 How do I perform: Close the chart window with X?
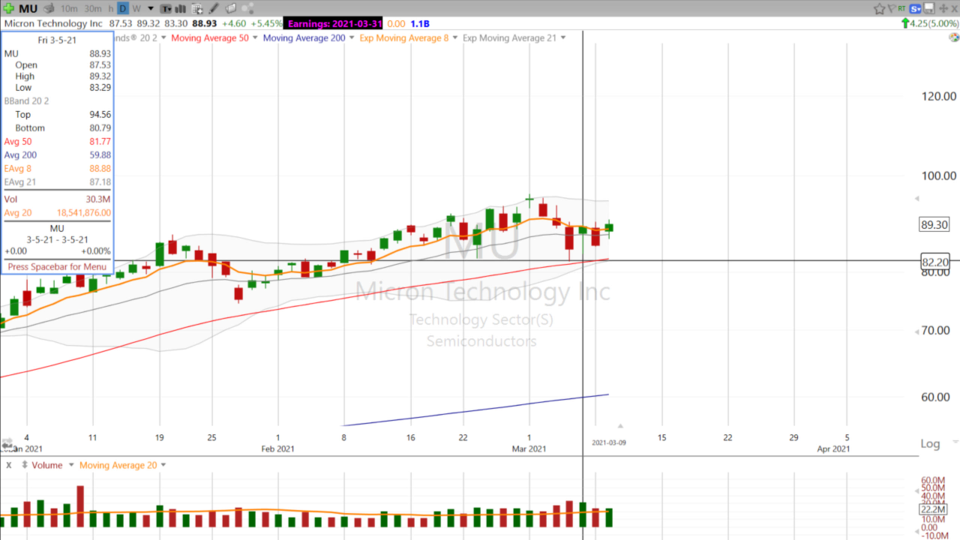click(954, 9)
